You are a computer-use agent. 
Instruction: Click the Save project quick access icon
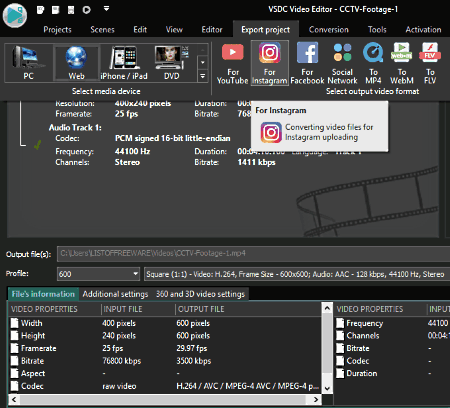click(71, 10)
